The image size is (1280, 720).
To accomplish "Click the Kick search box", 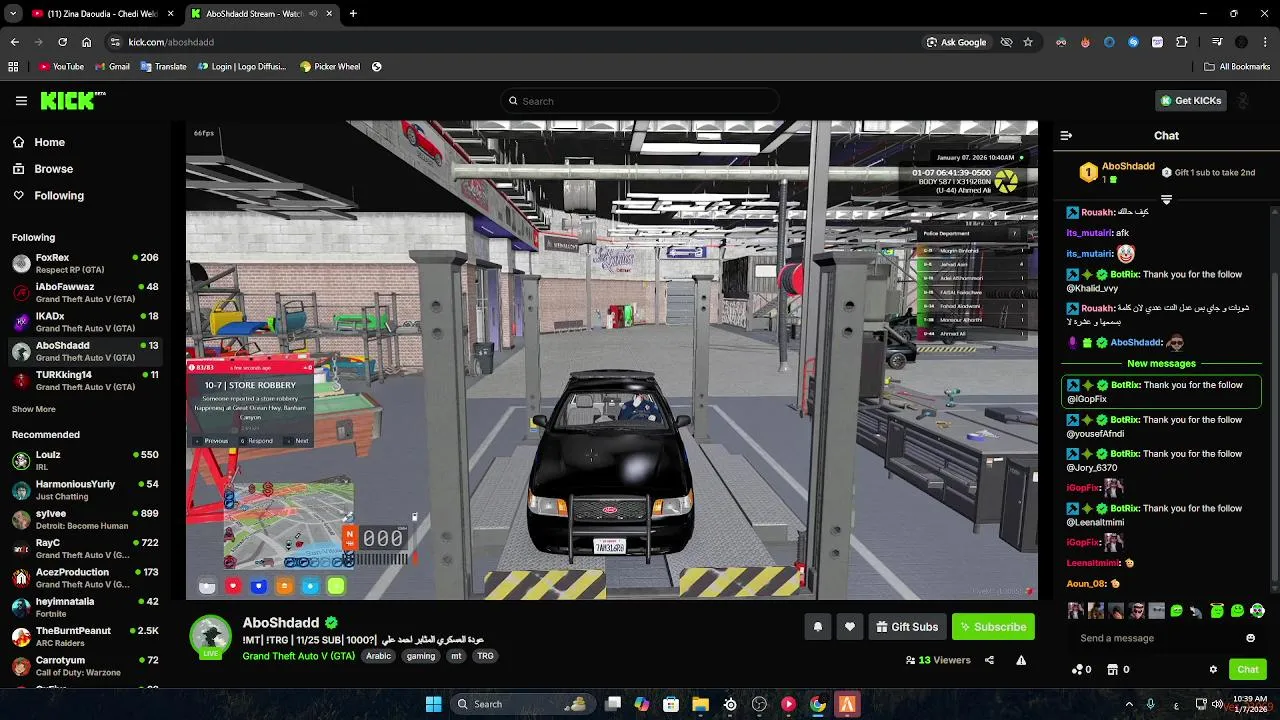I will tap(640, 101).
